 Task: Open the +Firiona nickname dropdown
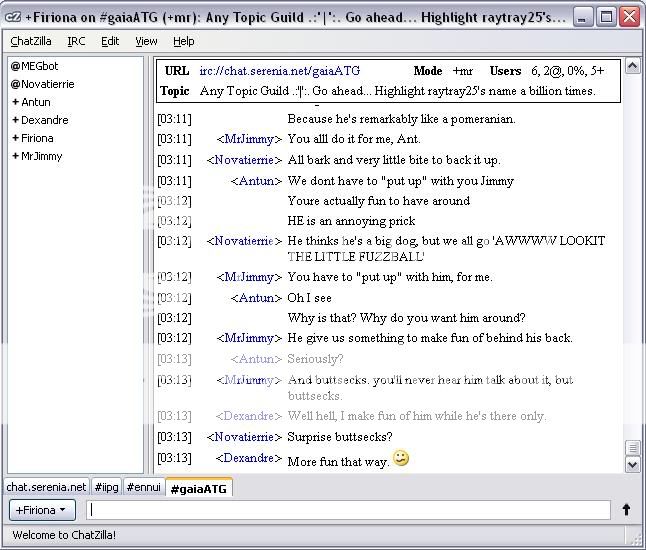42,510
